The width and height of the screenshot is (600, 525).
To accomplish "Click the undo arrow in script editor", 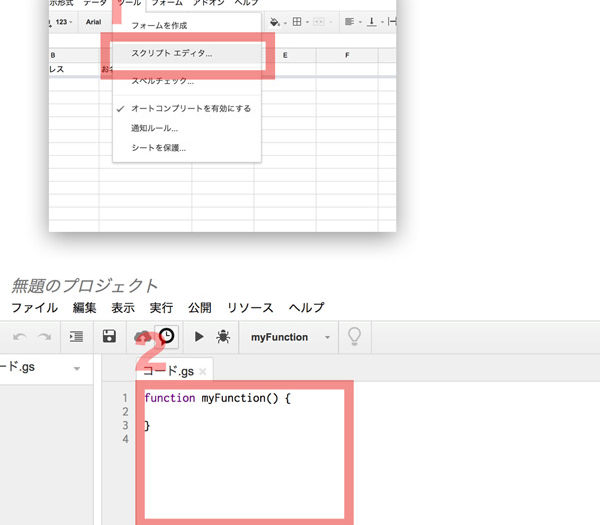I will click(20, 337).
